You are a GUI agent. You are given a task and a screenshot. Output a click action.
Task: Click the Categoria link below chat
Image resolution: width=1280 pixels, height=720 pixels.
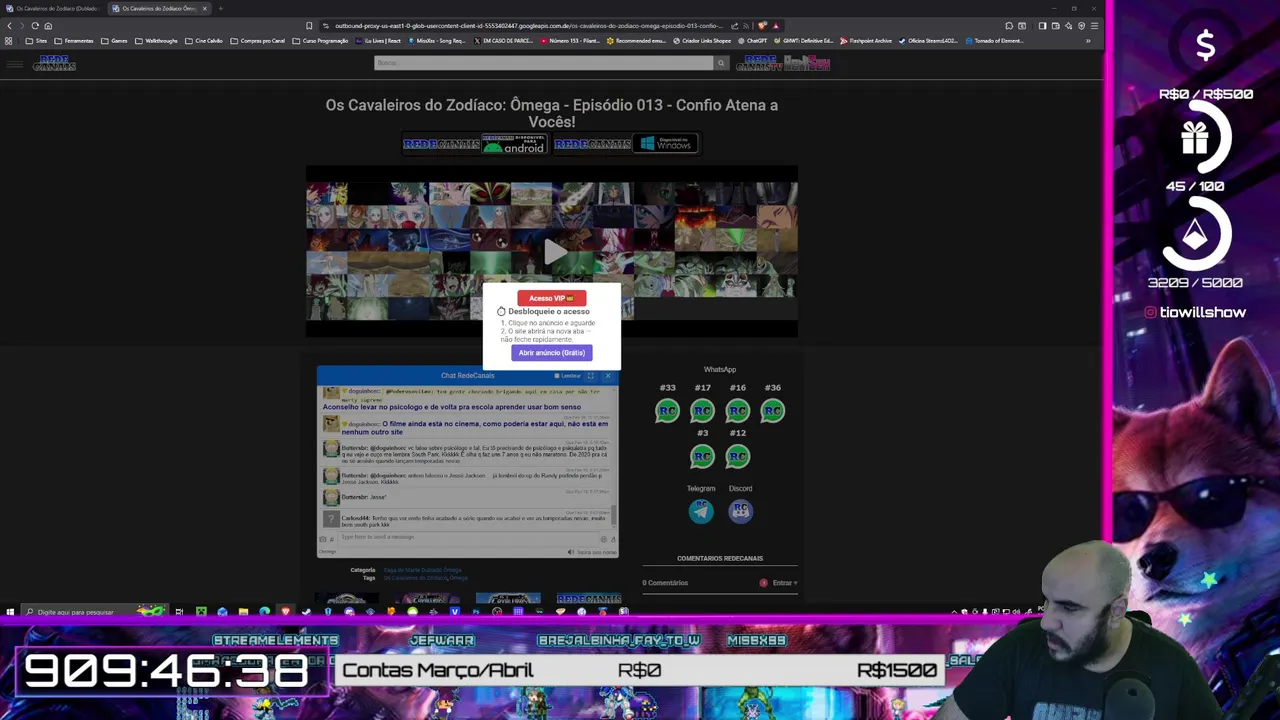(x=422, y=570)
